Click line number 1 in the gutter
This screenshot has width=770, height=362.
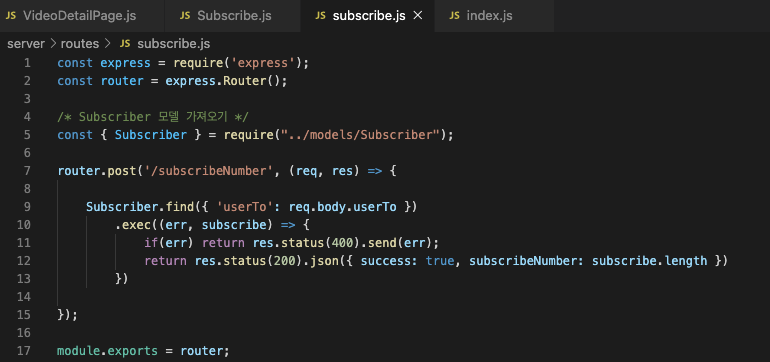point(27,63)
